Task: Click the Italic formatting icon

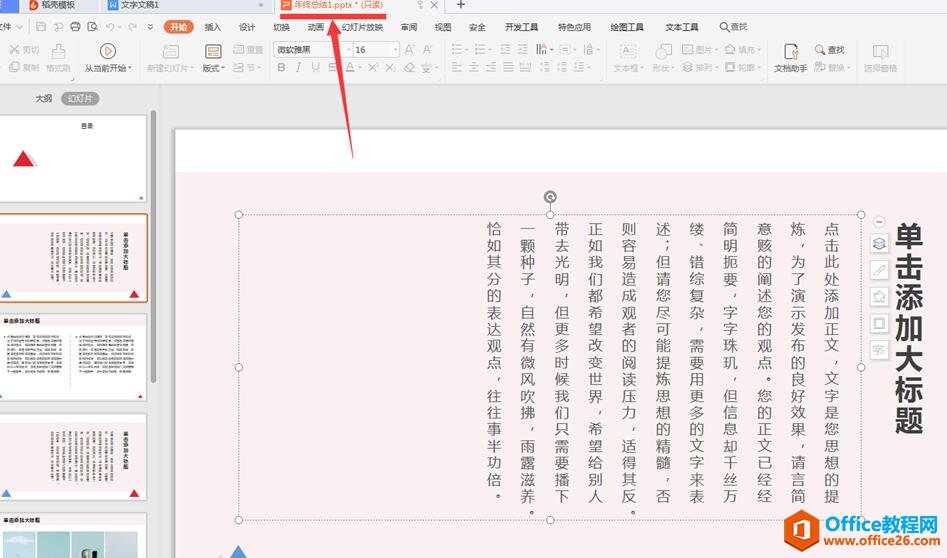Action: click(x=298, y=68)
